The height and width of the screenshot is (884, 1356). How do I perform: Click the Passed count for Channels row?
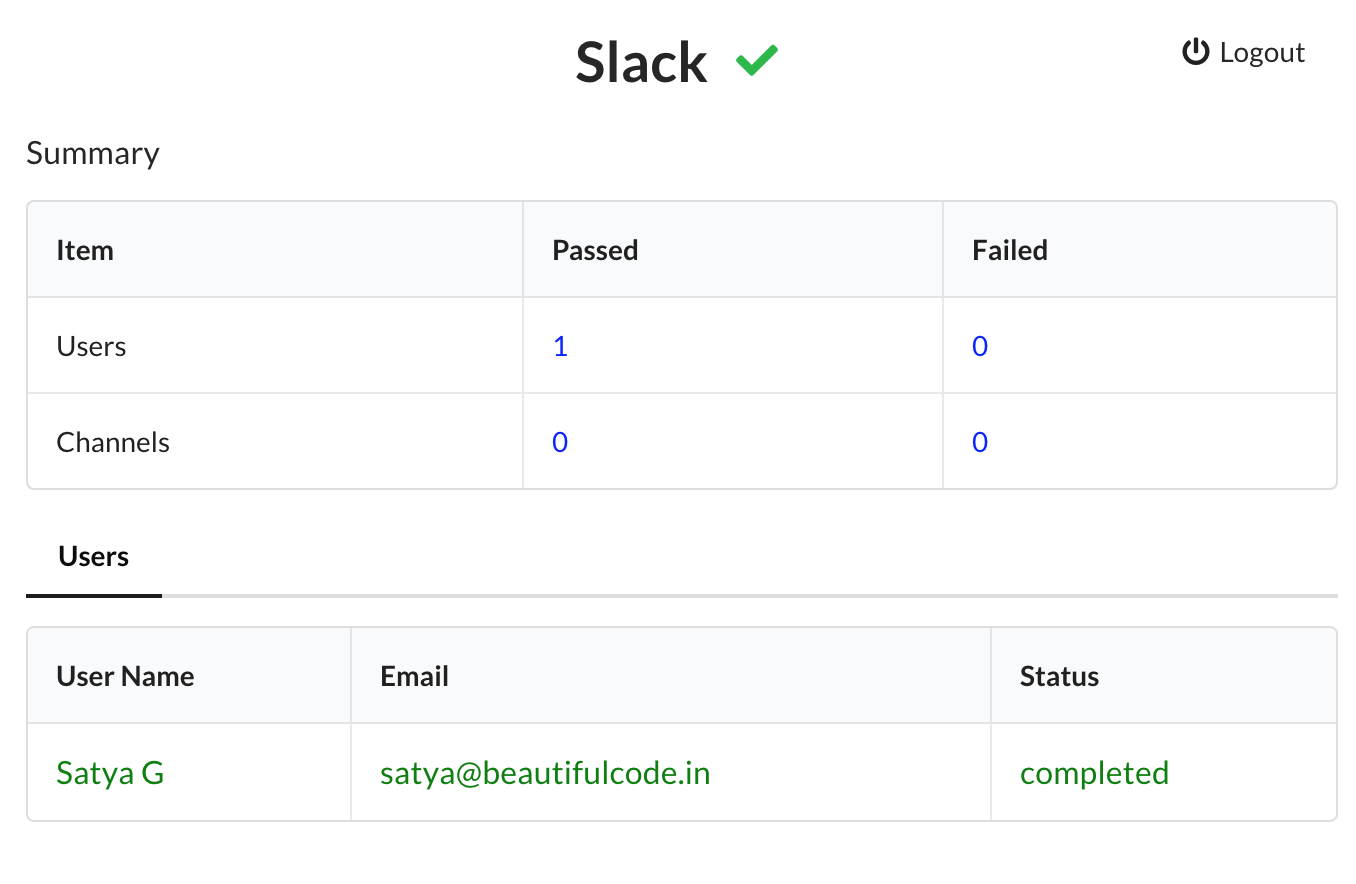click(560, 441)
